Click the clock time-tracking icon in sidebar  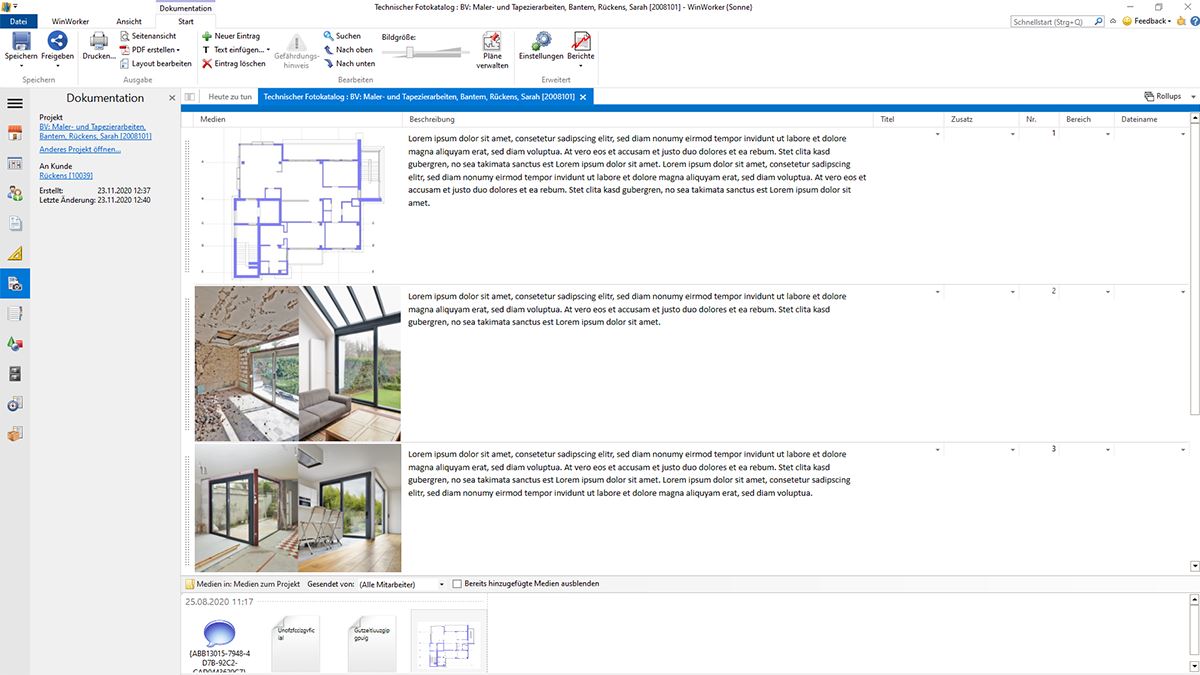pyautogui.click(x=15, y=404)
